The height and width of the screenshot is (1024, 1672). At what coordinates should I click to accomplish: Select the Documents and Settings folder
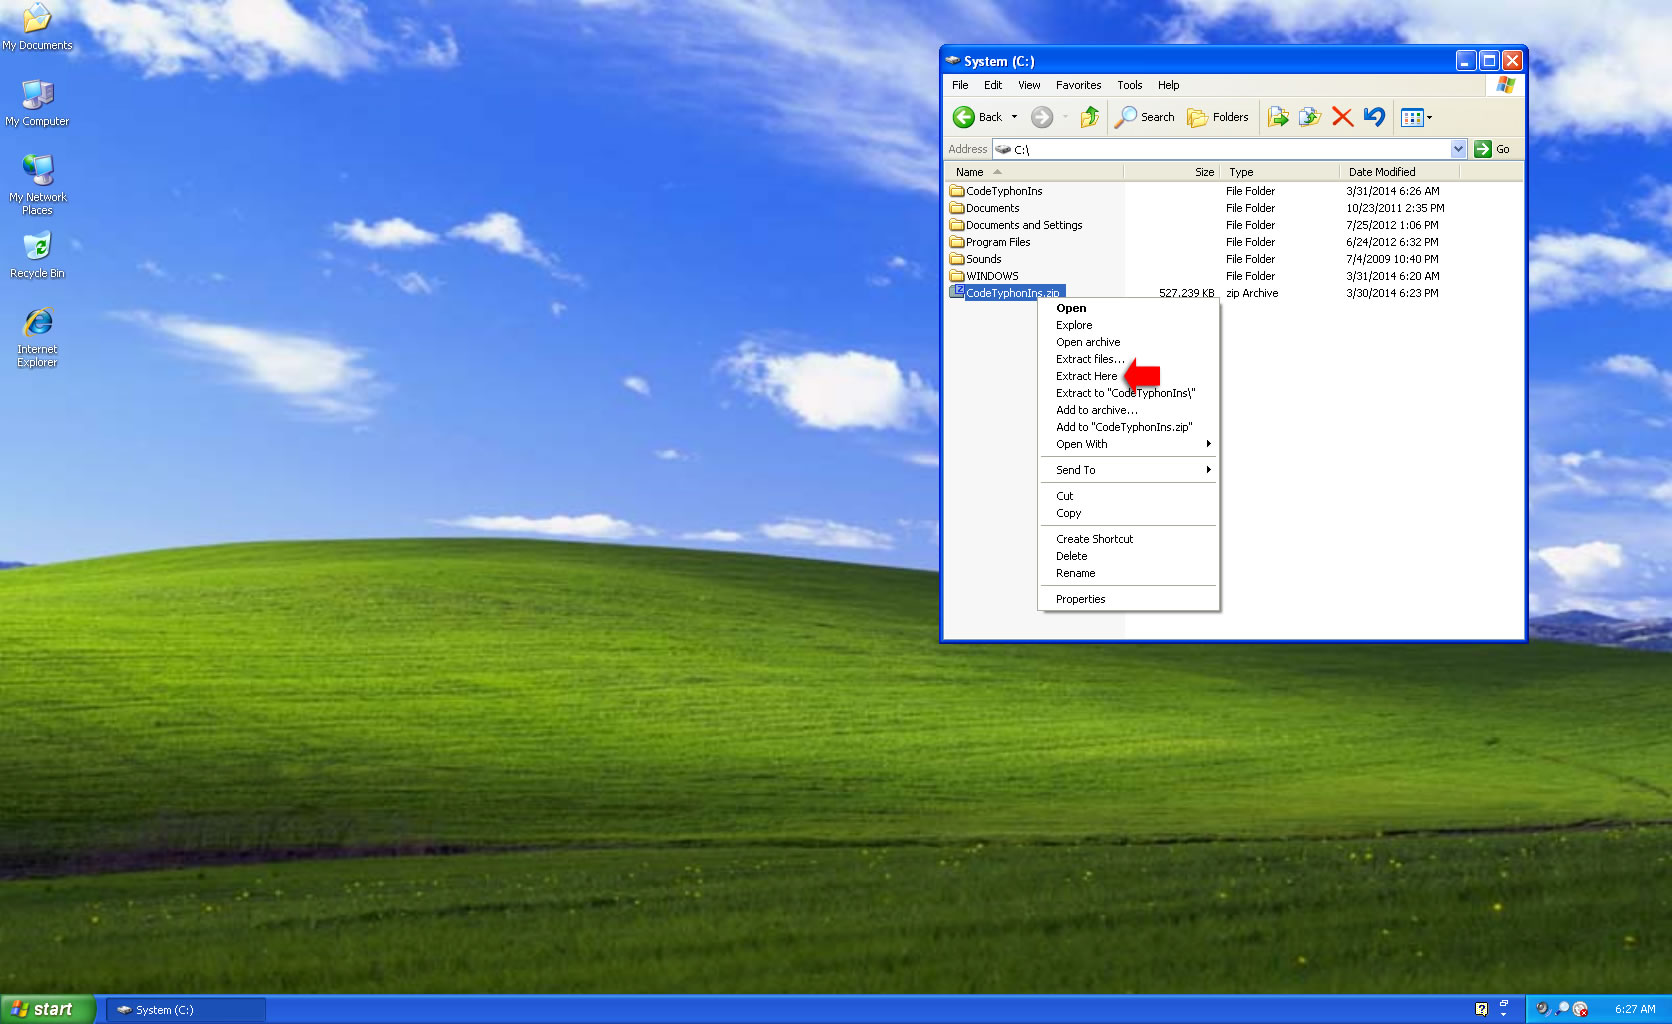point(1016,225)
